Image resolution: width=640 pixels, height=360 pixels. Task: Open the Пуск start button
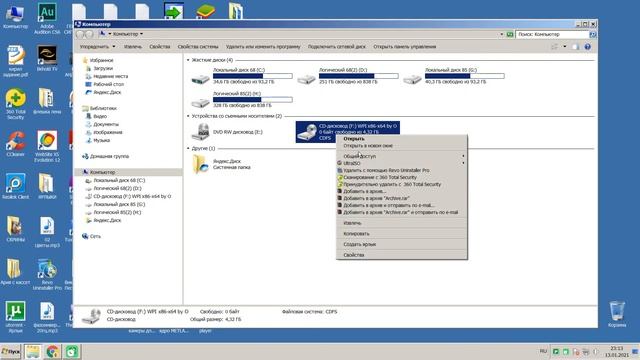[11, 351]
